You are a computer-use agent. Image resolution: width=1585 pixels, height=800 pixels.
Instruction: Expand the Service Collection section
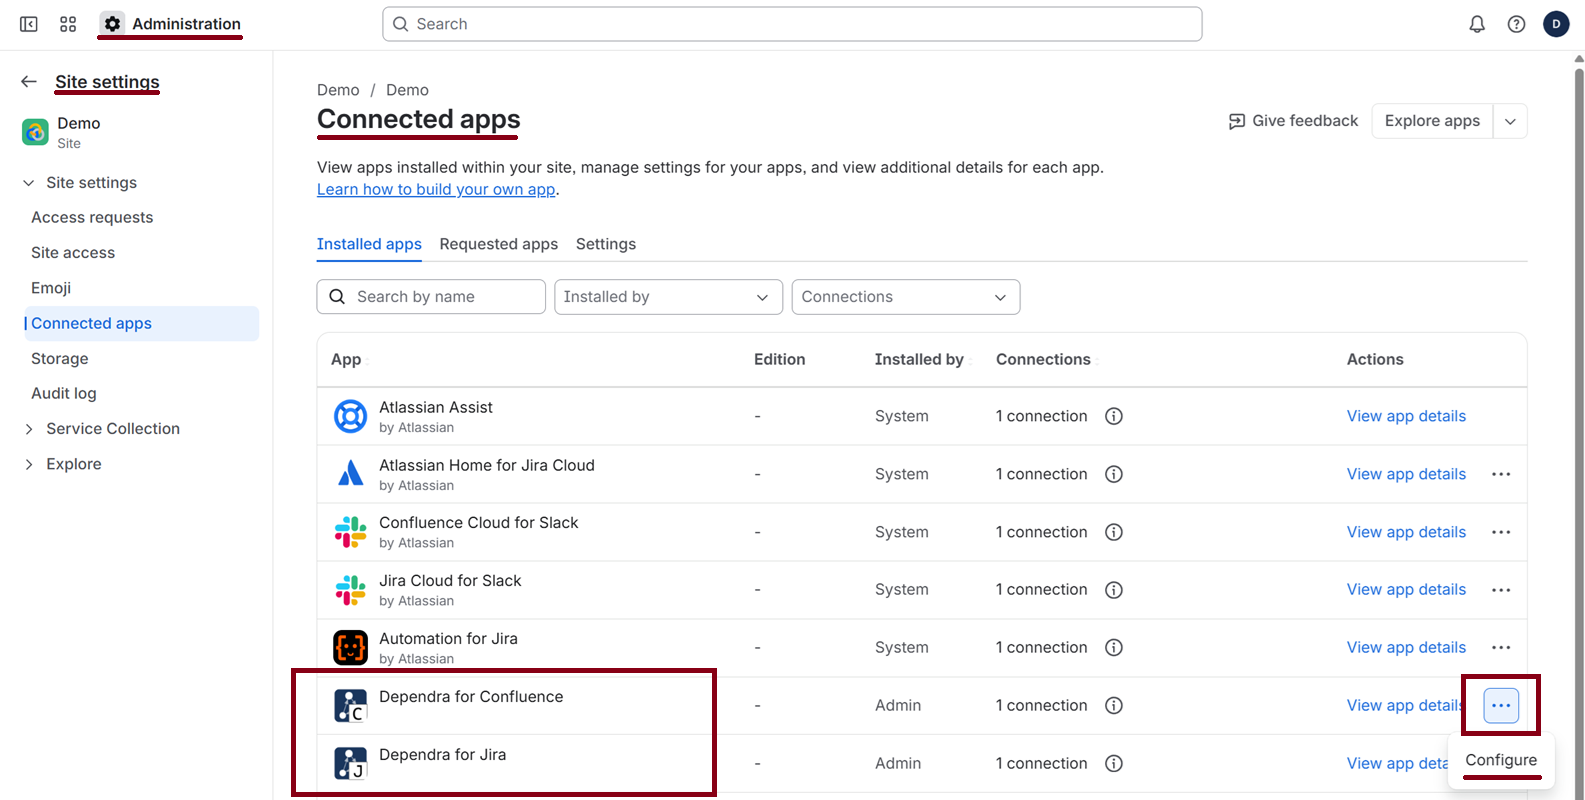[x=29, y=429]
